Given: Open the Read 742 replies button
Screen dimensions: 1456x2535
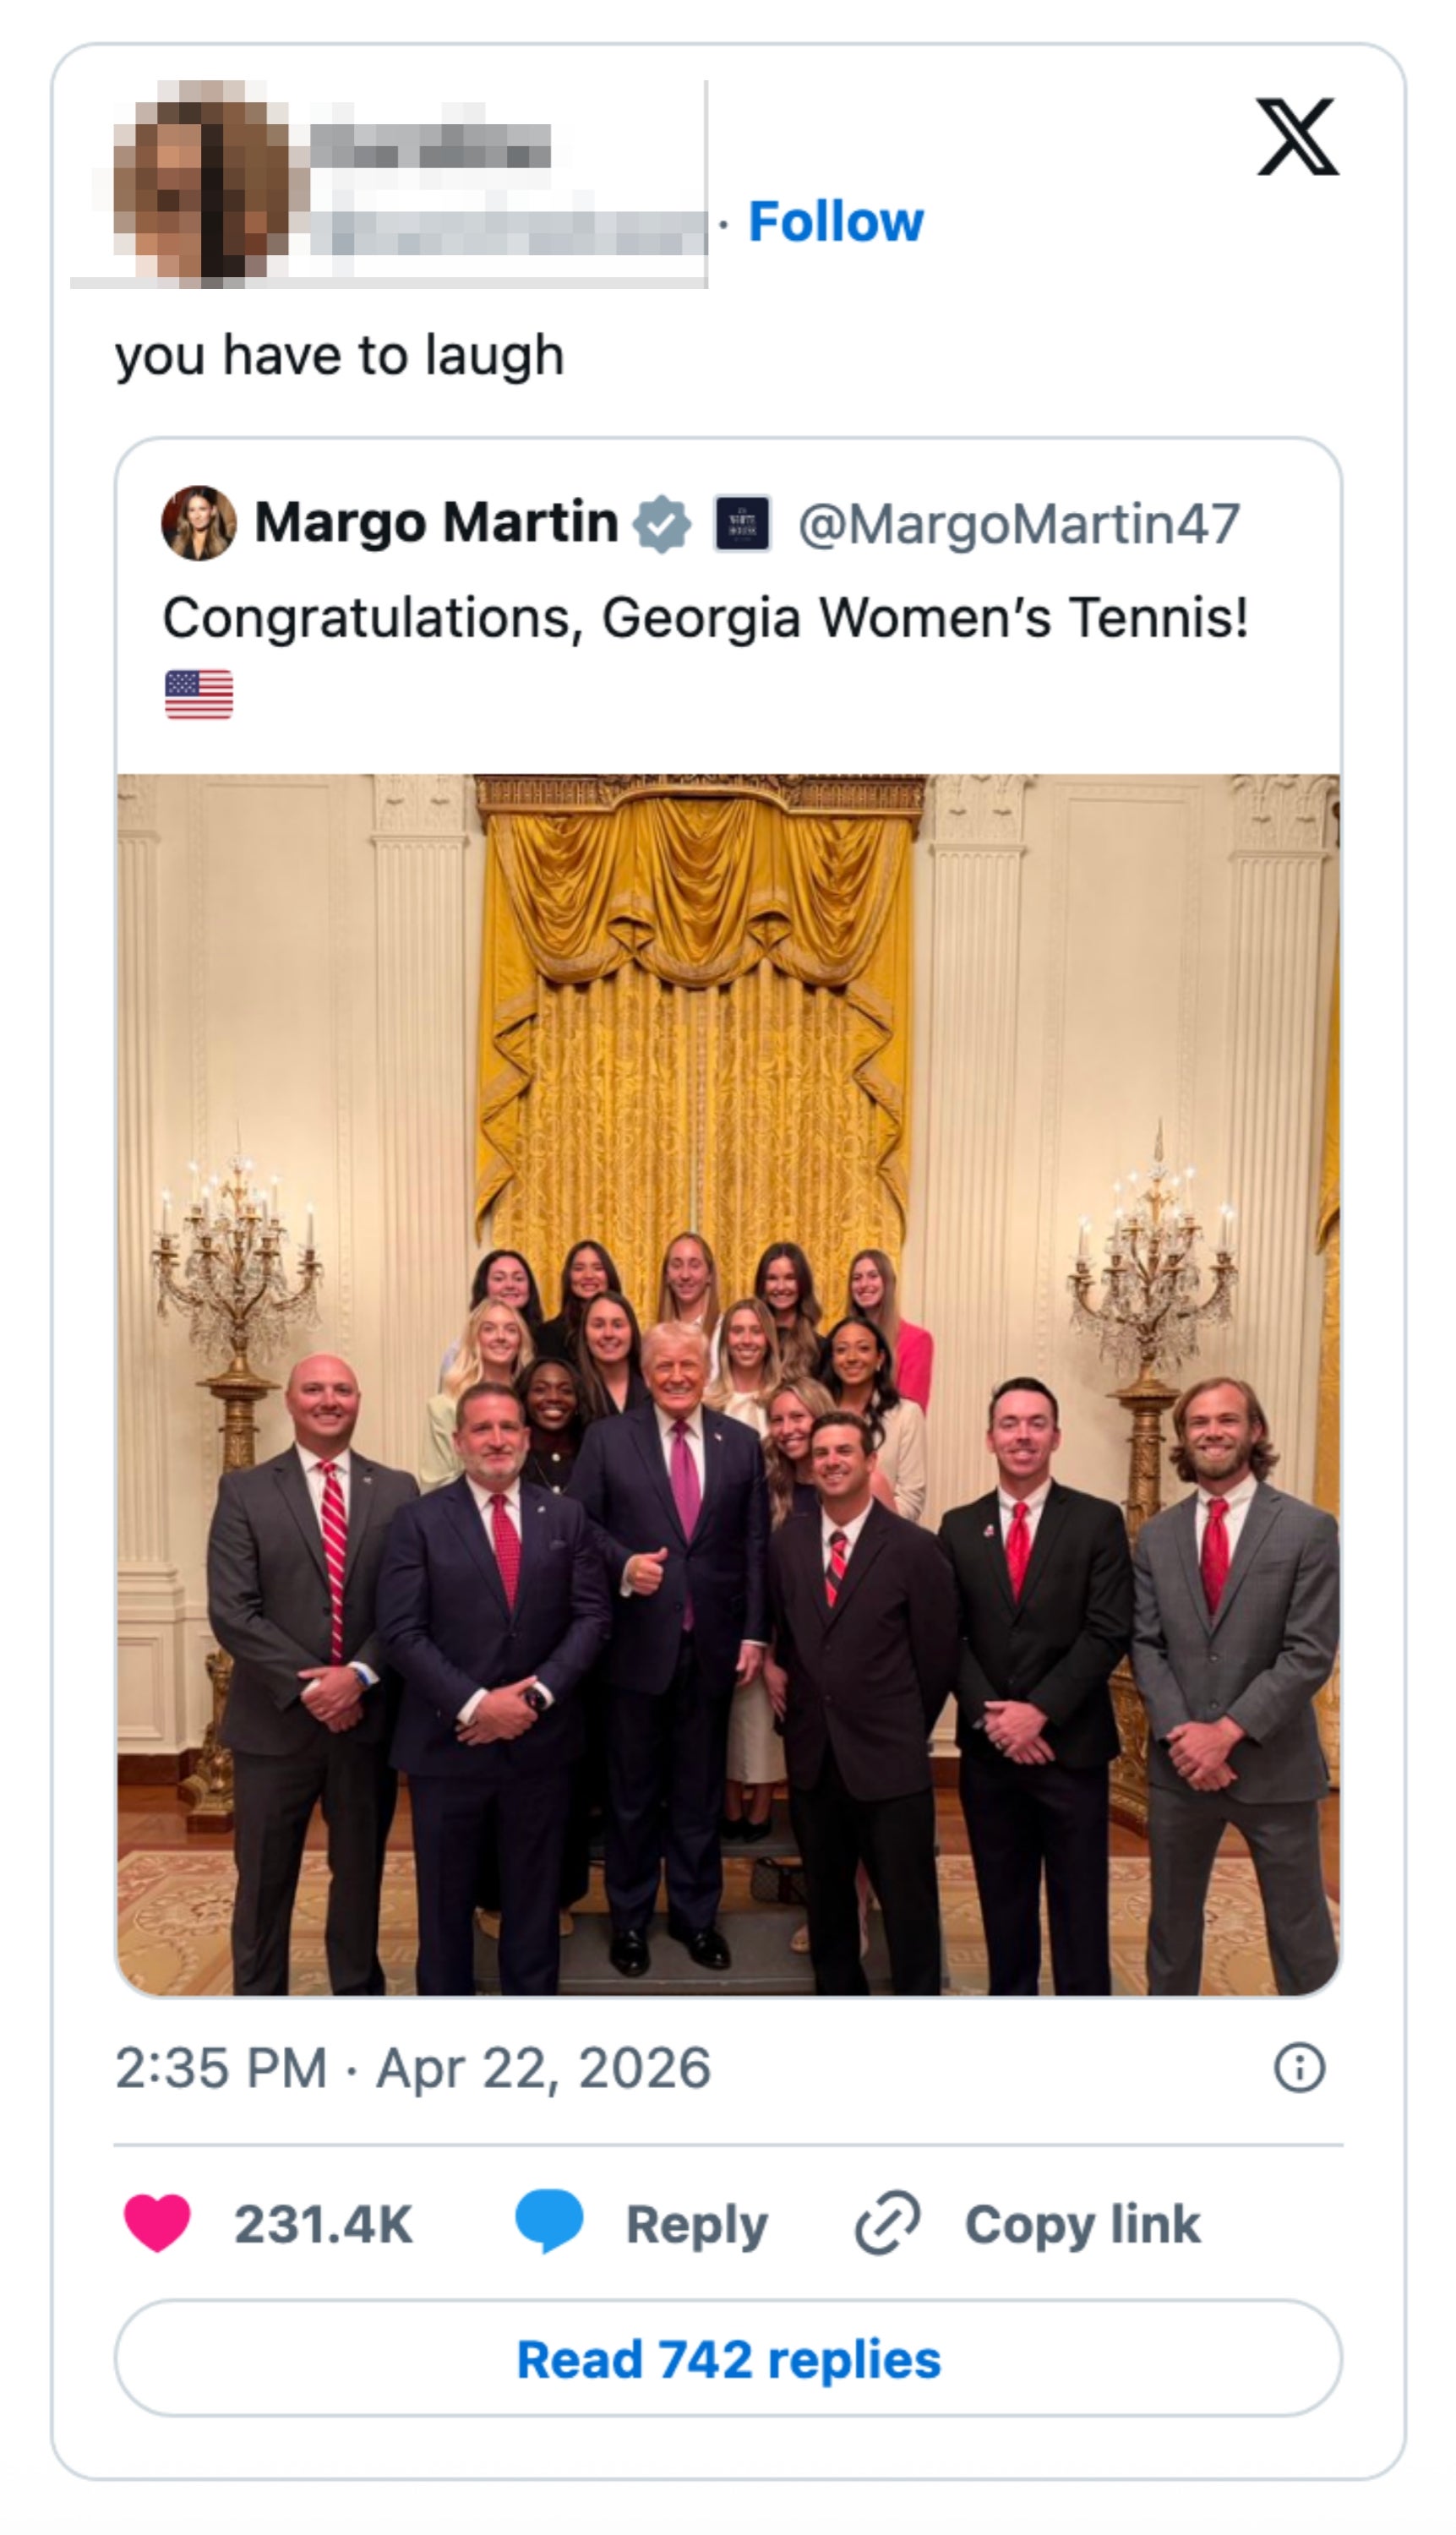Looking at the screenshot, I should tap(728, 2361).
